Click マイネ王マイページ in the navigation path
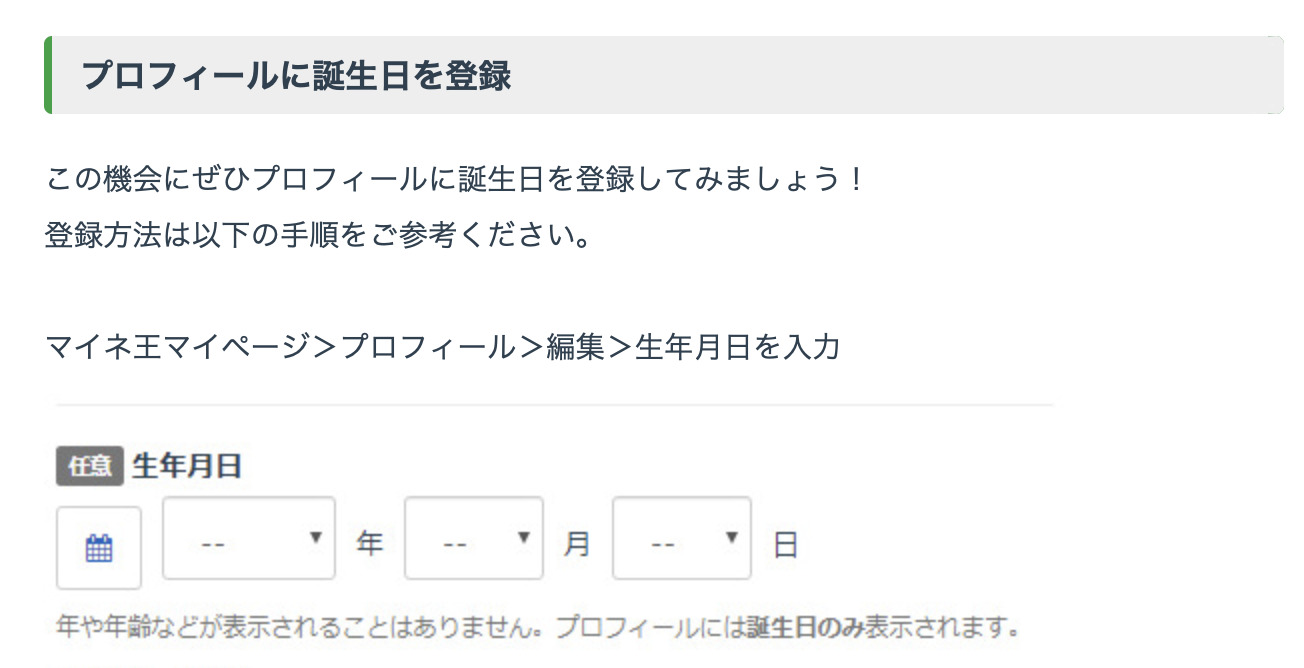Viewport: 1304px width, 668px height. (x=178, y=346)
